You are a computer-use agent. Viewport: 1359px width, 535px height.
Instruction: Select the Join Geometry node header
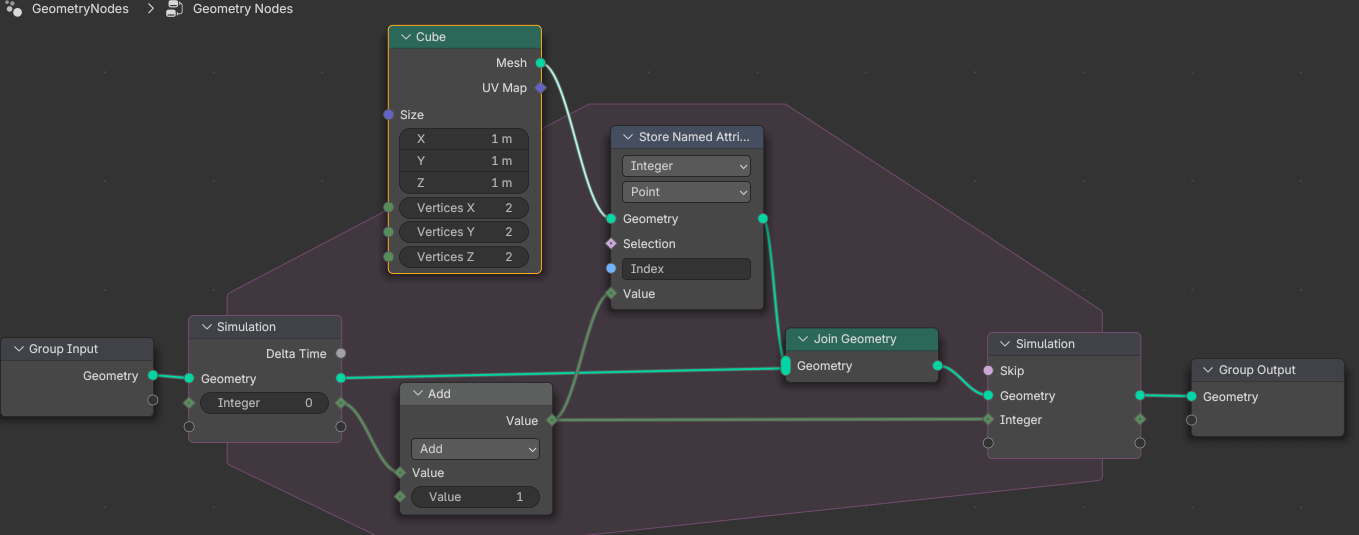coord(862,339)
